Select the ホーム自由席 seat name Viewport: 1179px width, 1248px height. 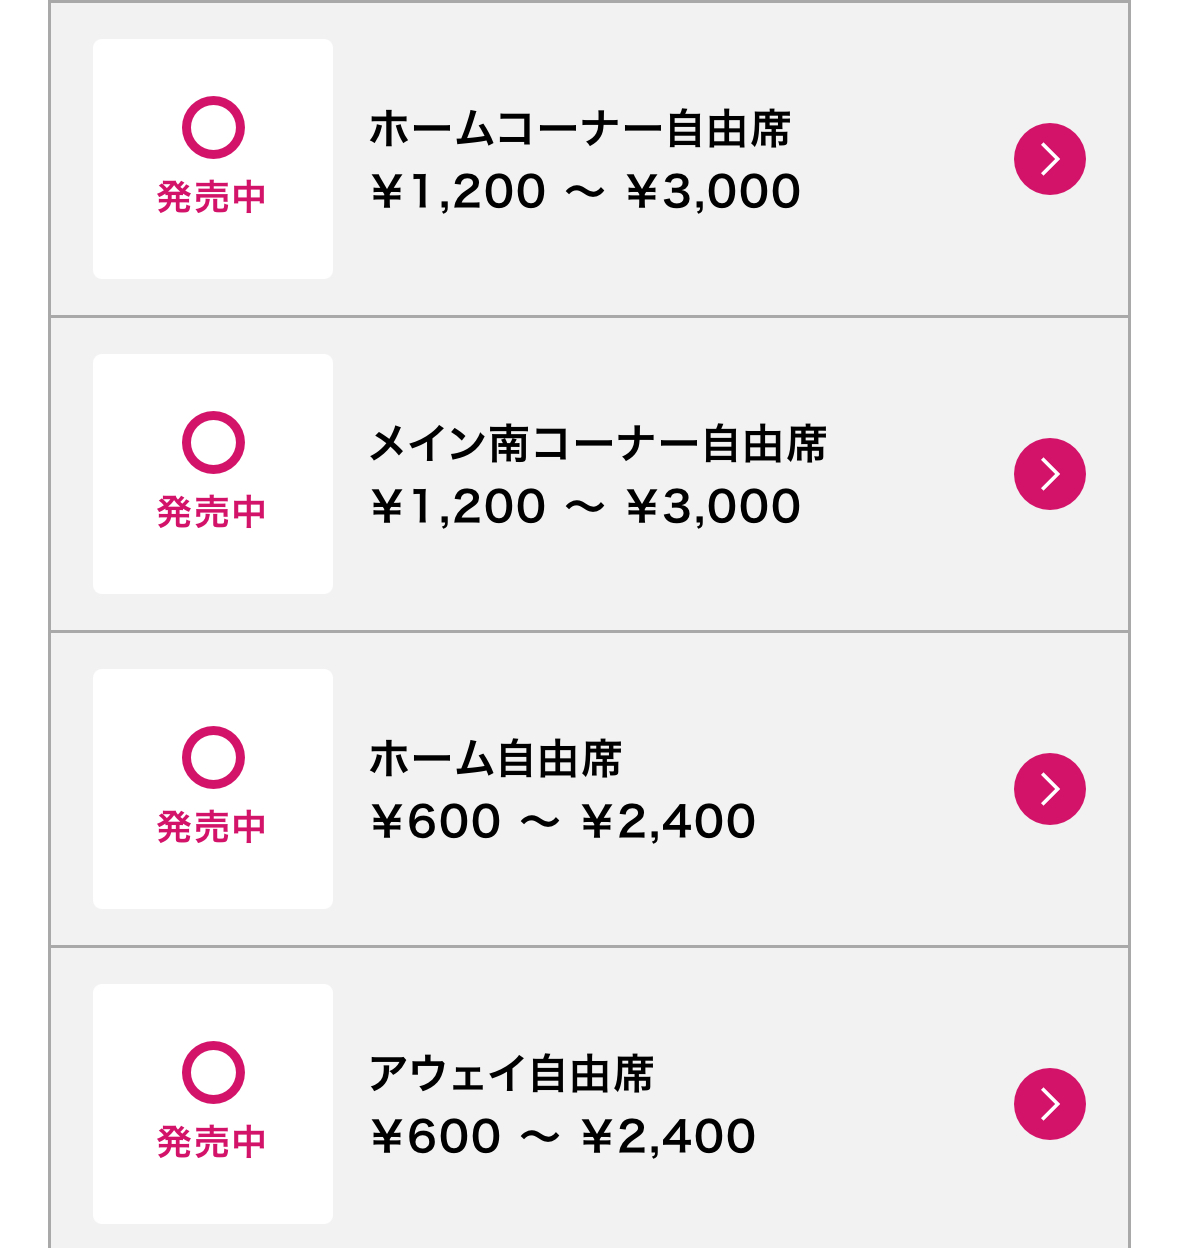(x=495, y=759)
